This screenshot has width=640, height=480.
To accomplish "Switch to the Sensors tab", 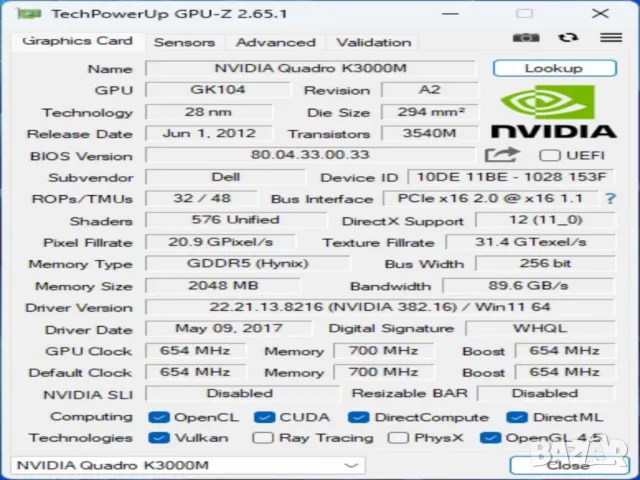I will click(184, 42).
